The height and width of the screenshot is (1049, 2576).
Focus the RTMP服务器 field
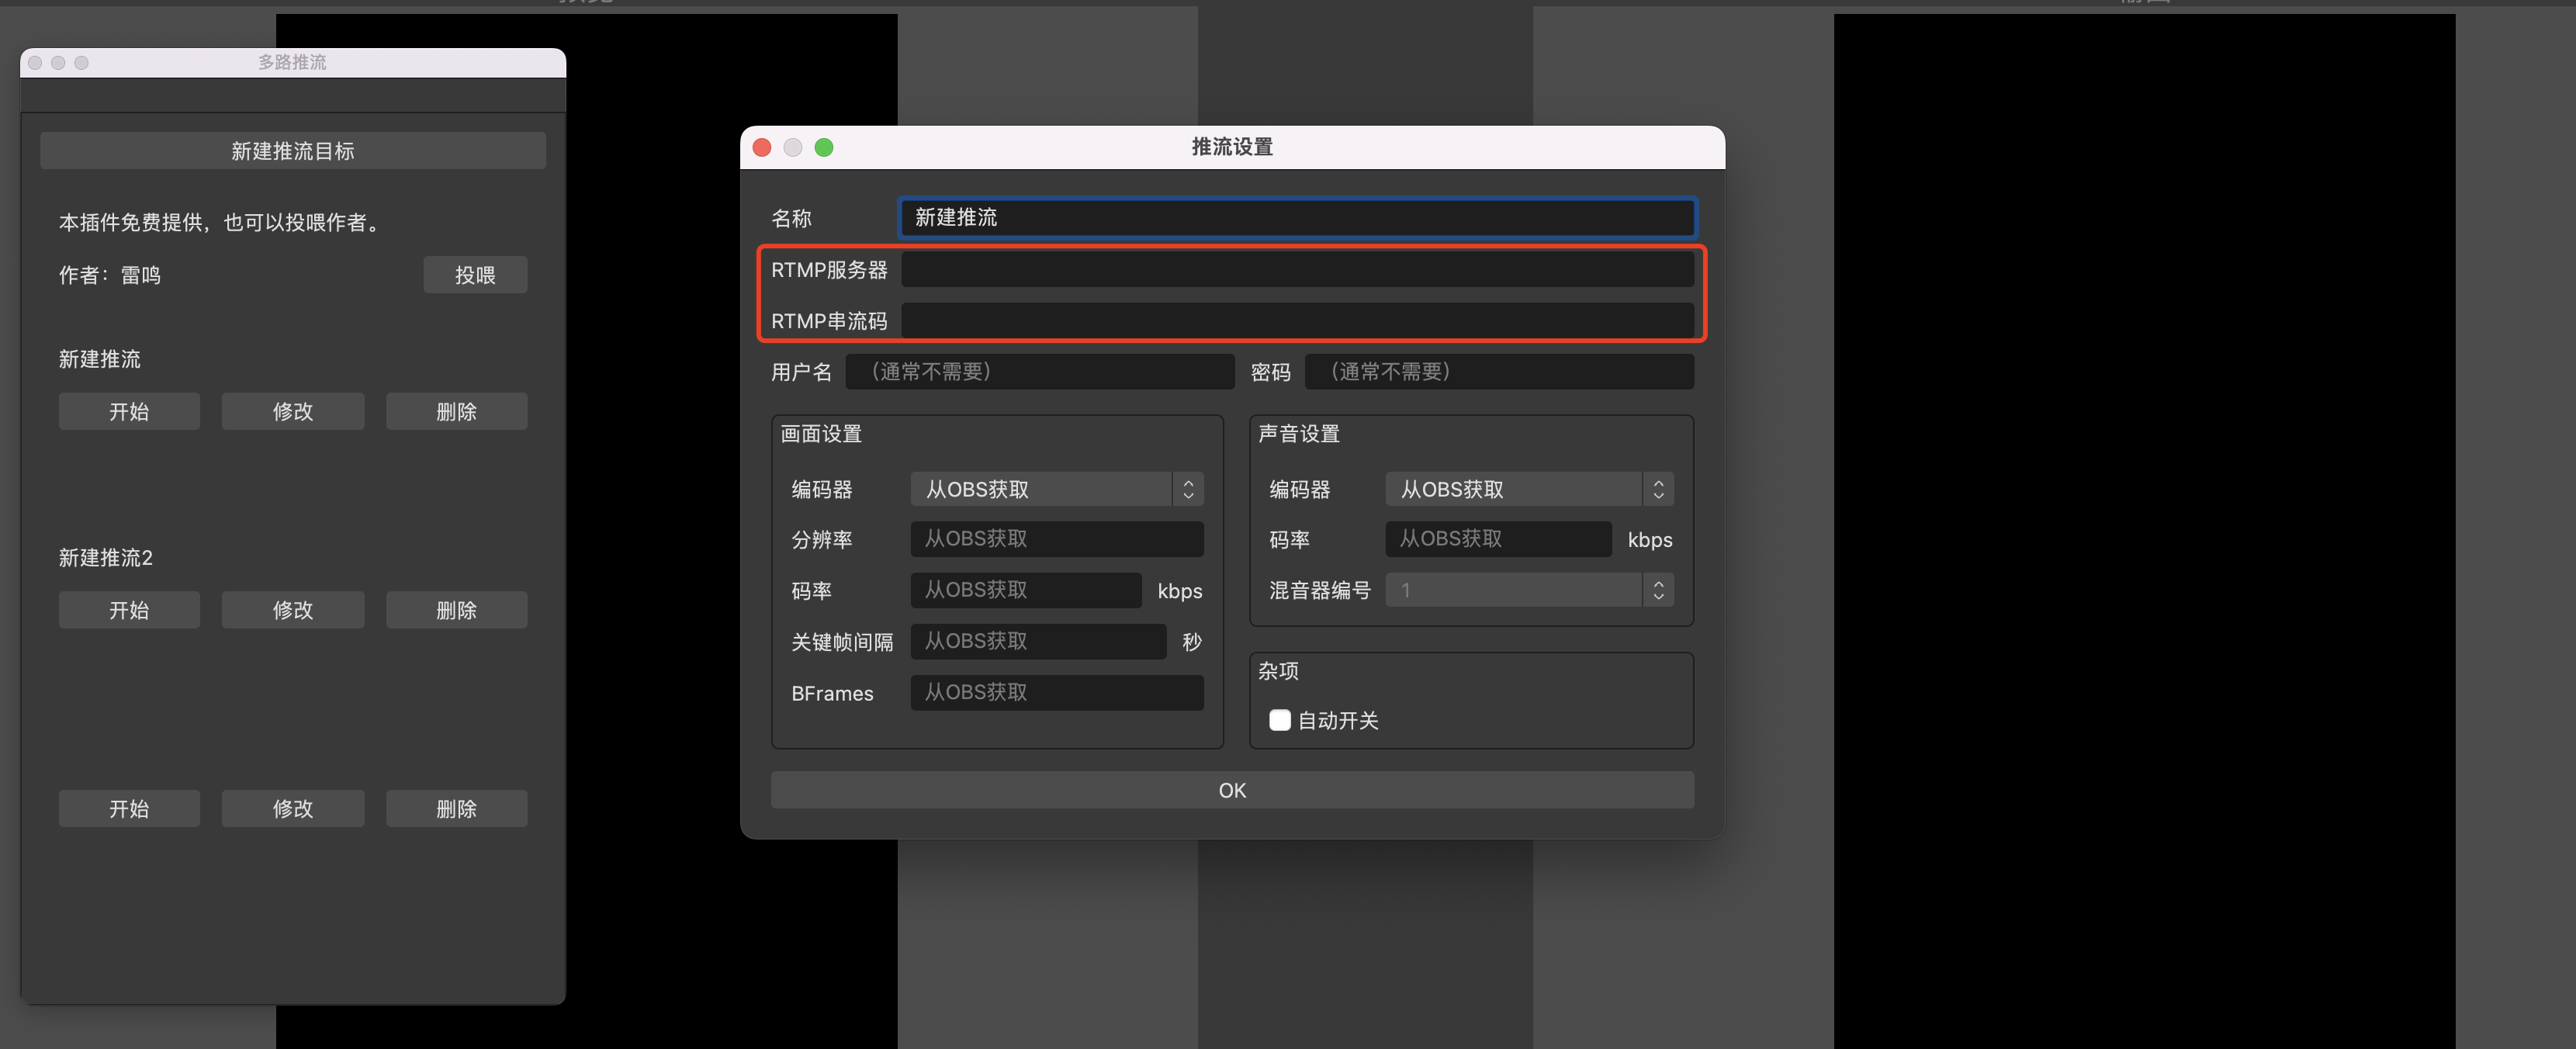(1297, 269)
